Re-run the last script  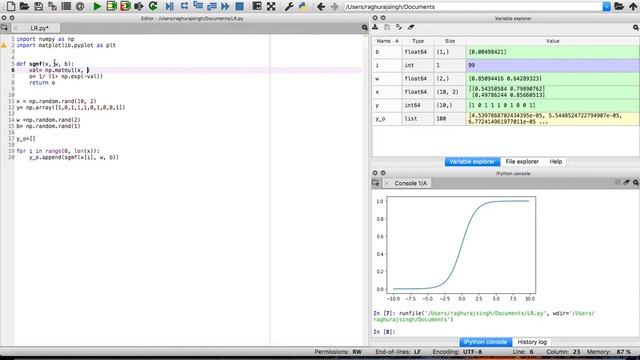click(x=153, y=6)
